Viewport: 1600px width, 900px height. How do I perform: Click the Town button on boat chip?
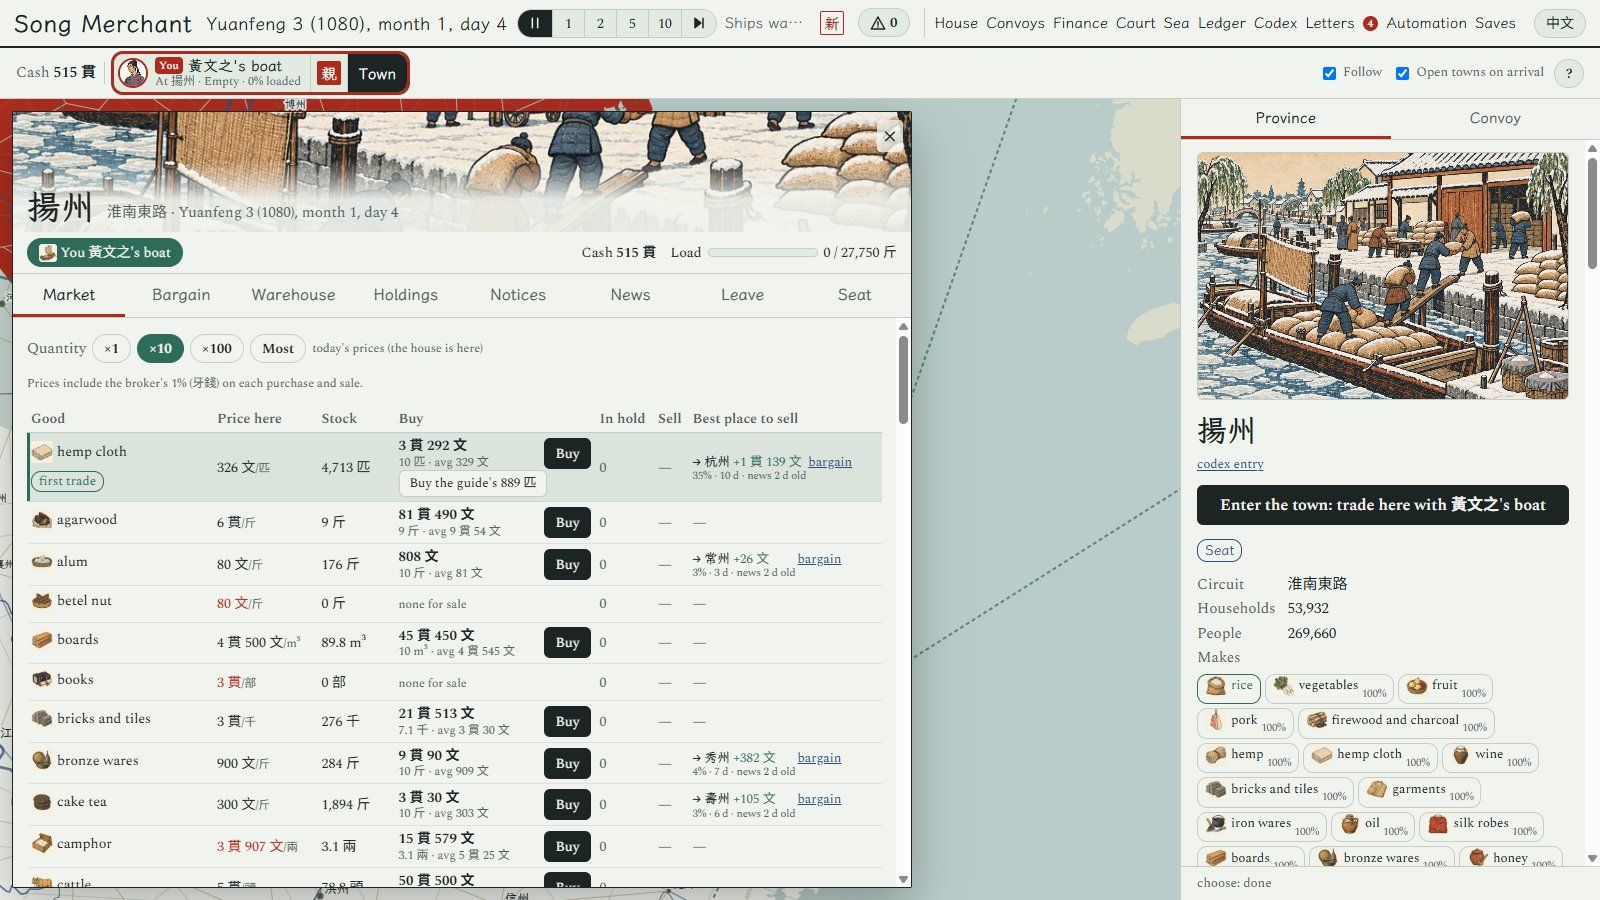(x=377, y=73)
